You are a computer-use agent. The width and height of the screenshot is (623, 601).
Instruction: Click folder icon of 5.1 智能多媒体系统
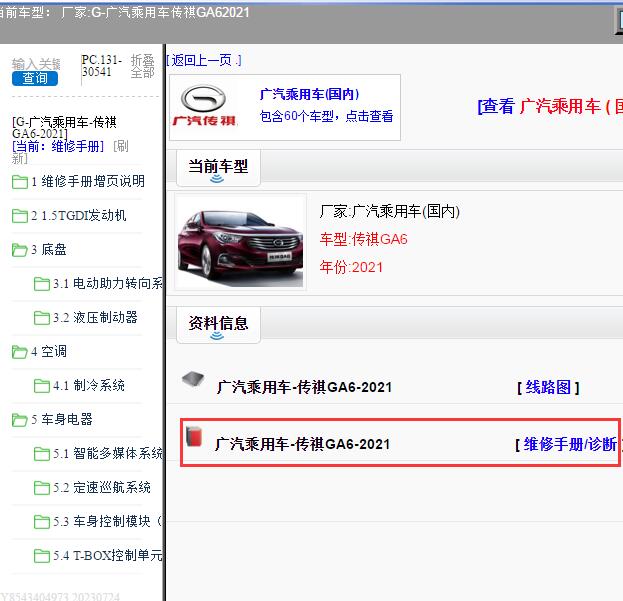(x=42, y=454)
